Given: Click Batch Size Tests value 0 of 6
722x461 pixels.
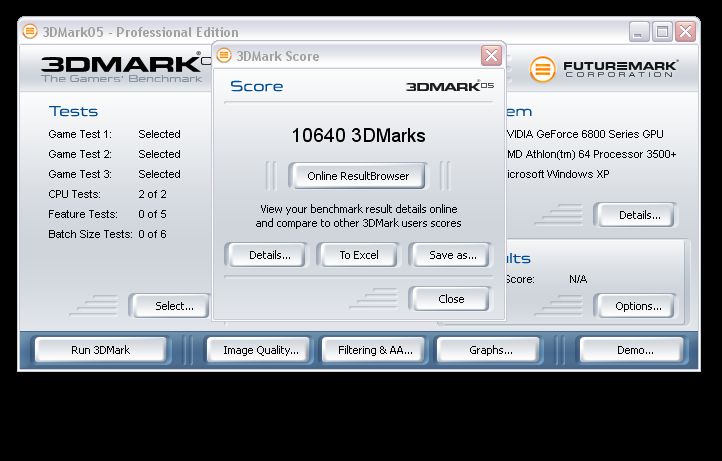Looking at the screenshot, I should coord(152,234).
